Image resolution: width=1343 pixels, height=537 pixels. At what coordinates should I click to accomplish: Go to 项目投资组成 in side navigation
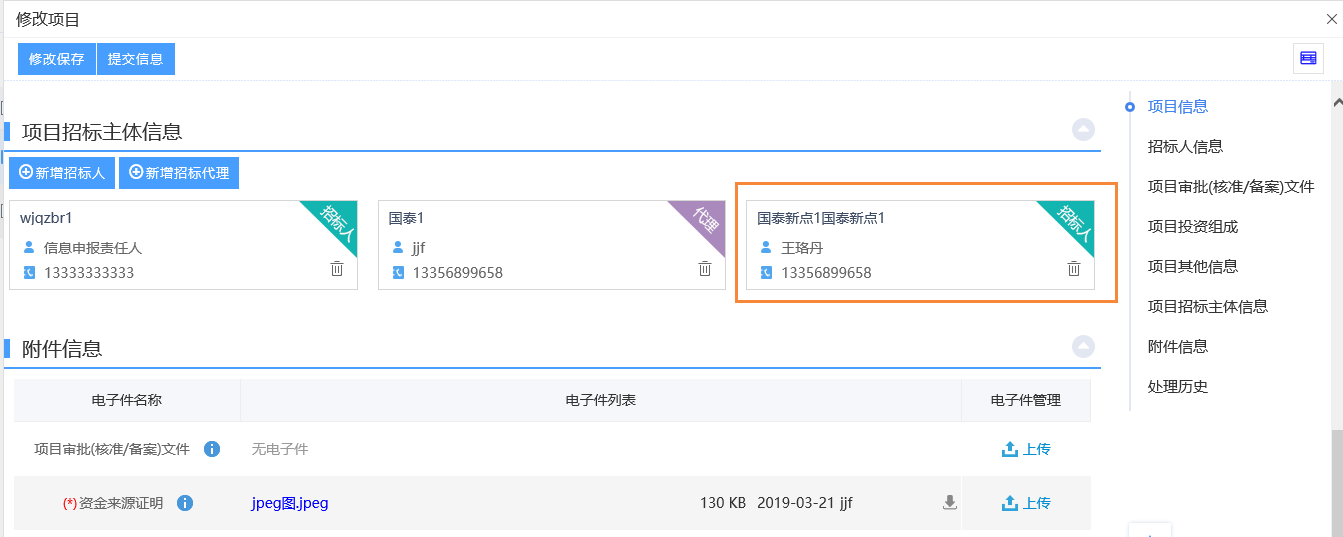pos(1193,227)
